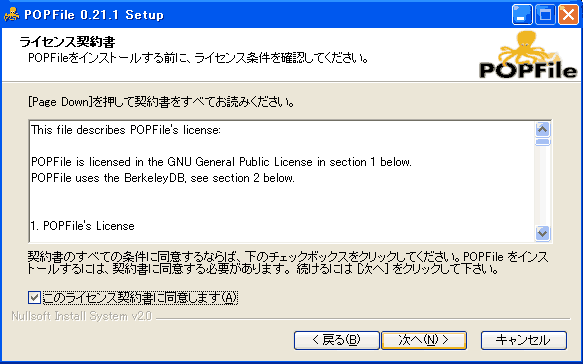This screenshot has height=364, width=583.
Task: Click the 'GNU General Public License' text line
Action: [221, 162]
